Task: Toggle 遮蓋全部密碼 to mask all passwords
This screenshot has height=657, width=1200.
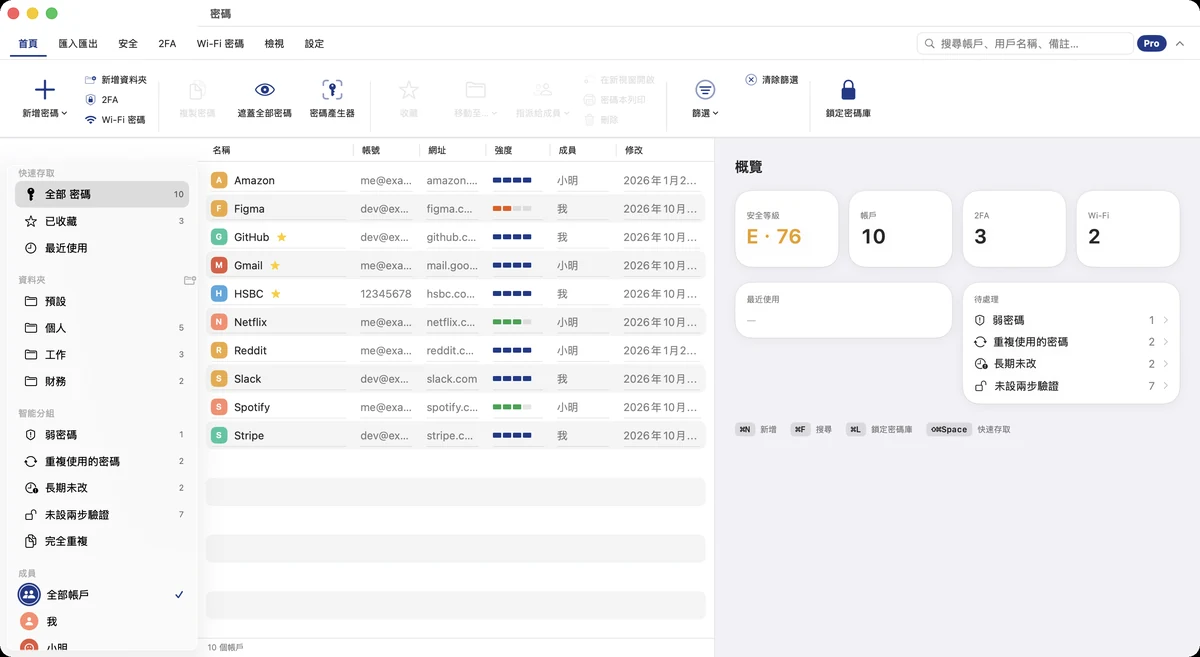Action: [x=265, y=99]
